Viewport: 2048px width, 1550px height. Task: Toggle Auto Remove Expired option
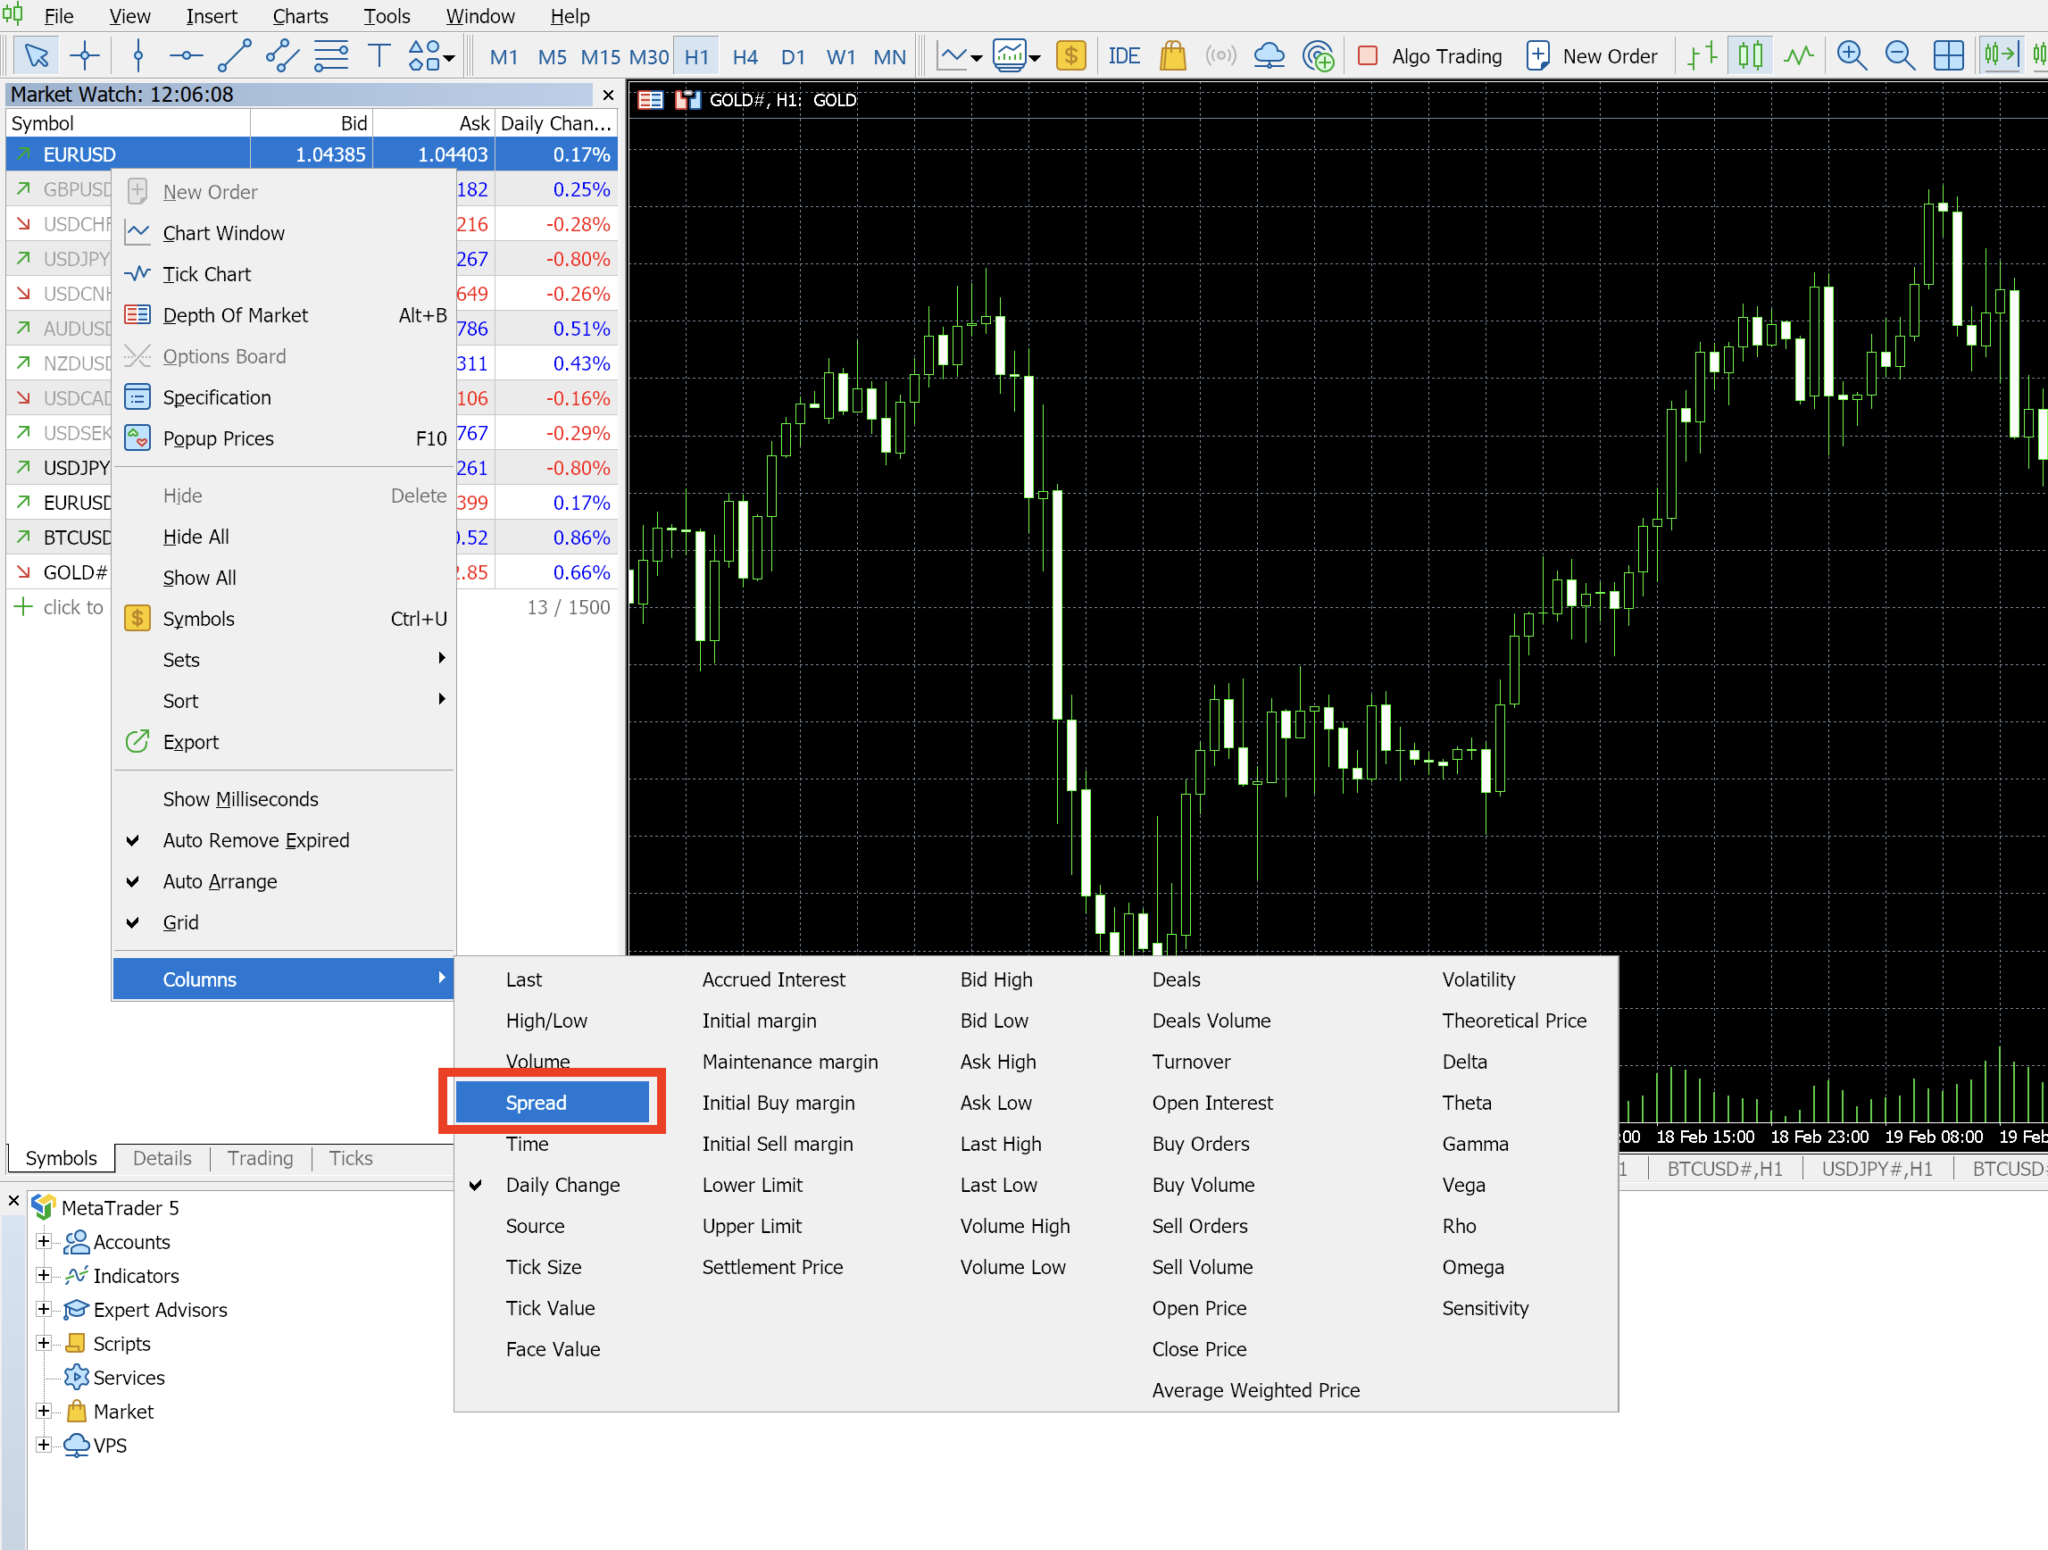[x=256, y=840]
